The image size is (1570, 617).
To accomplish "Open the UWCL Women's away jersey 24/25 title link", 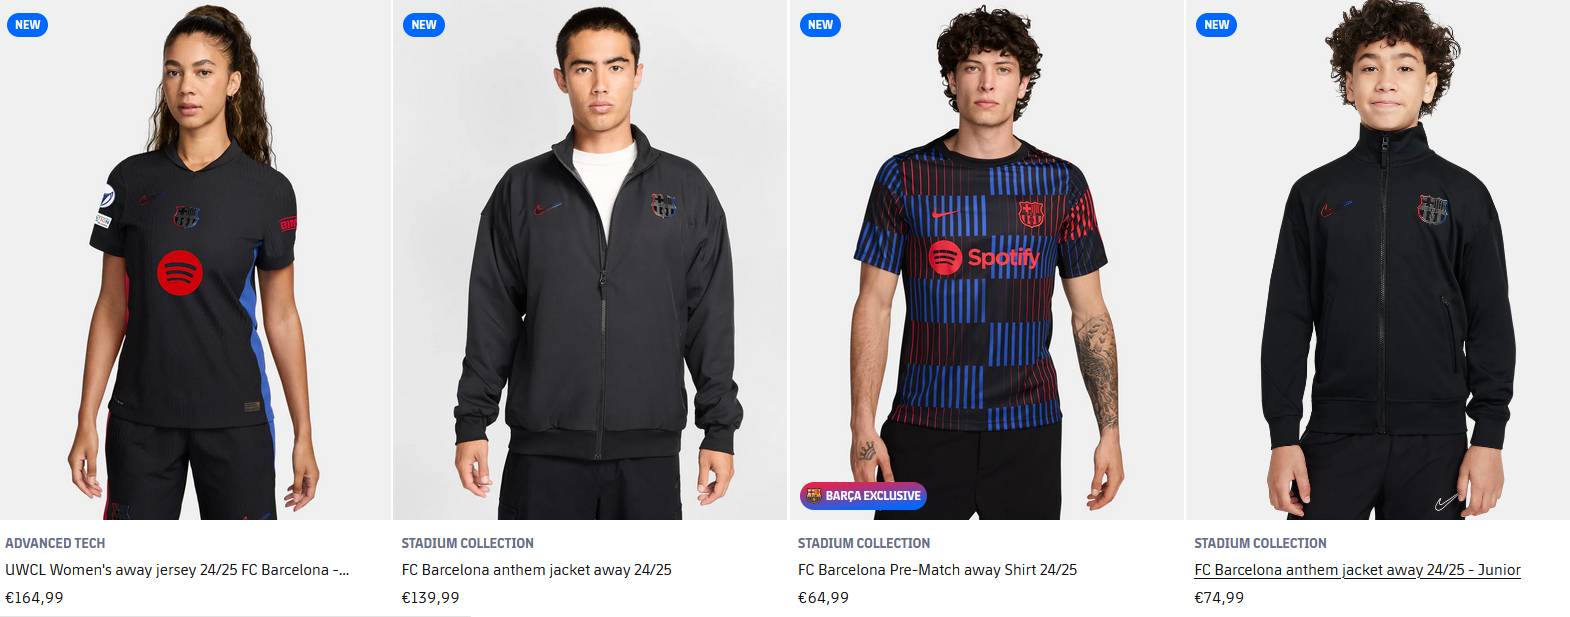I will click(x=177, y=570).
